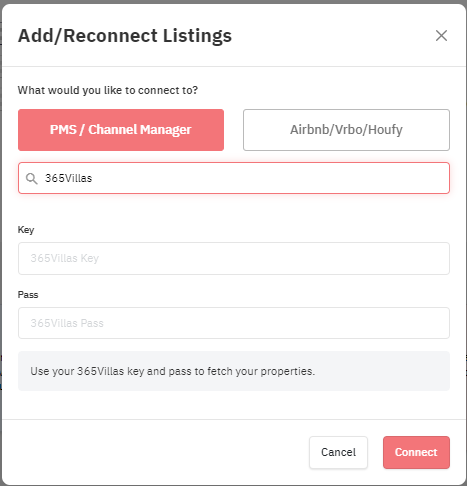Viewport: 467px width, 486px height.
Task: Click the '365Villas Pass' placeholder text
Action: 67,323
